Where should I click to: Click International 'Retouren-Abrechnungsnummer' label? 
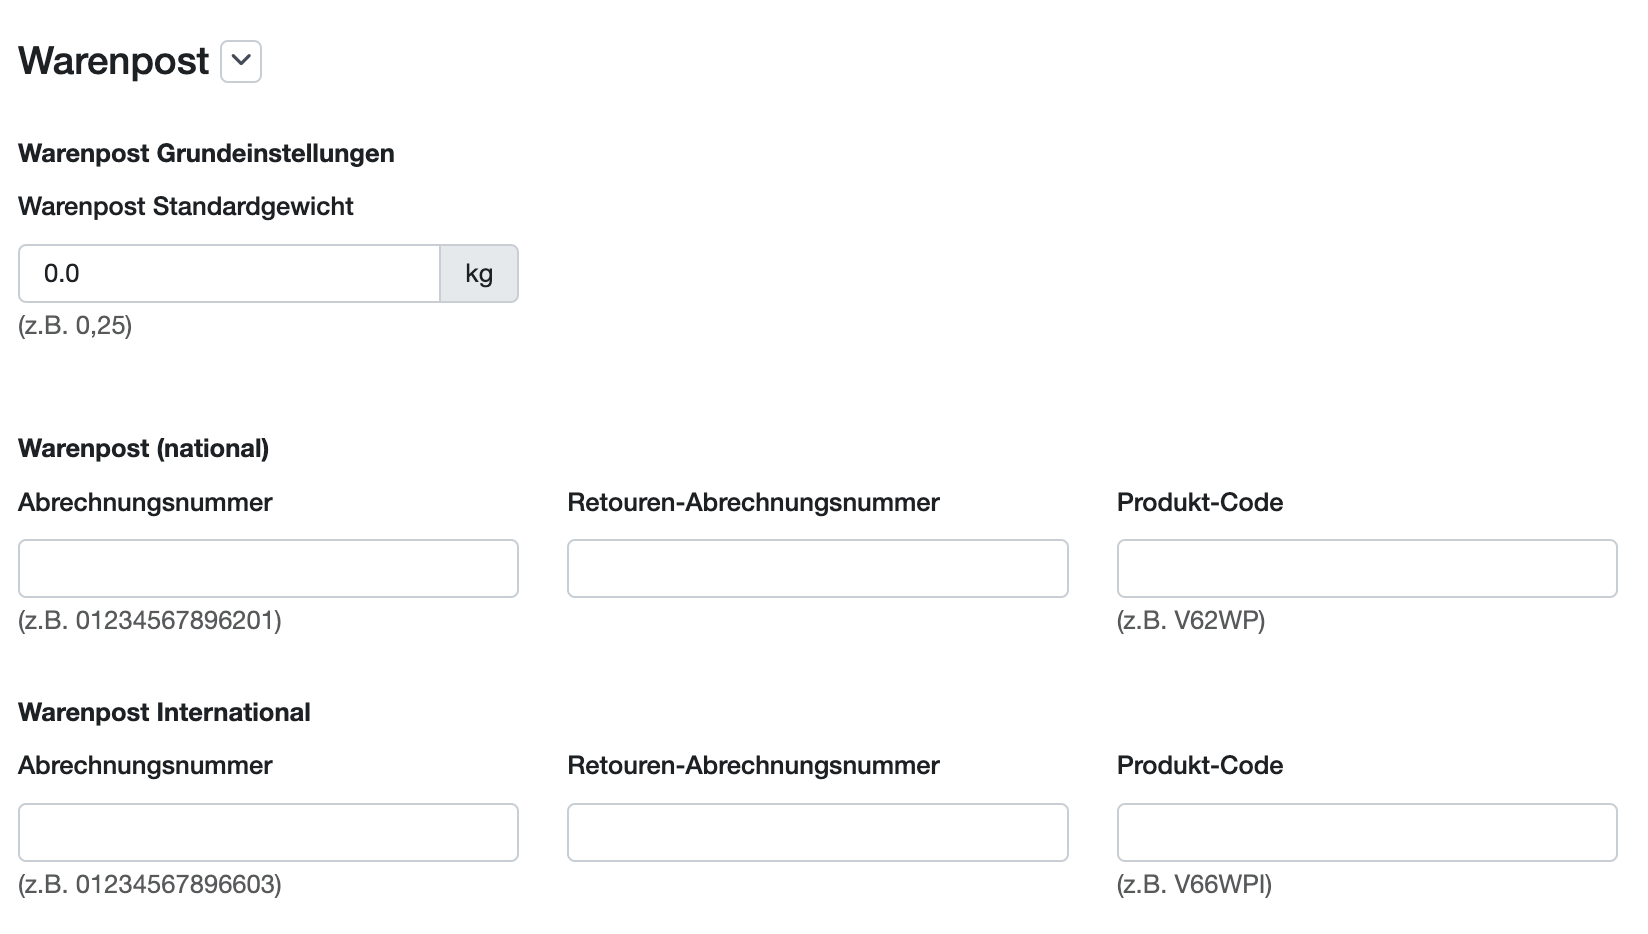pos(753,765)
